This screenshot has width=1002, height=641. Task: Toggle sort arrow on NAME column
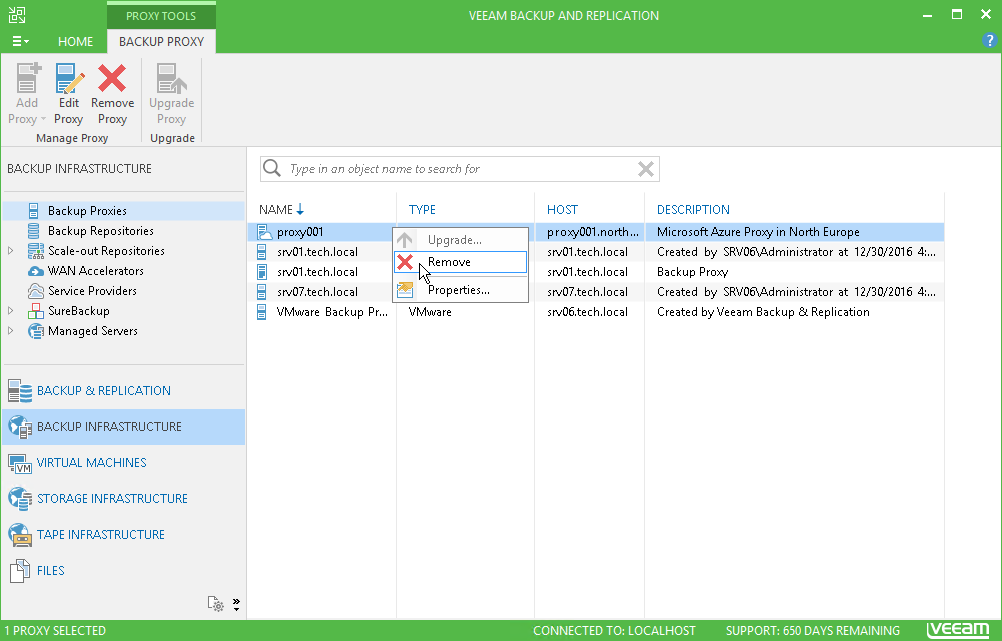pos(300,210)
